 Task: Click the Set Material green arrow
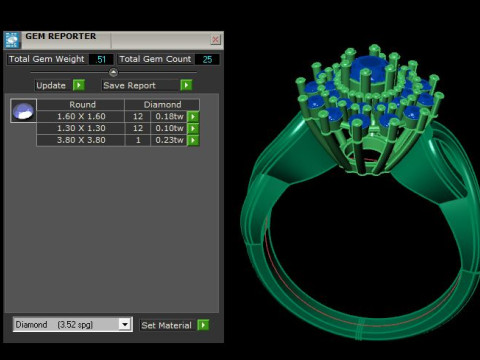tap(203, 325)
